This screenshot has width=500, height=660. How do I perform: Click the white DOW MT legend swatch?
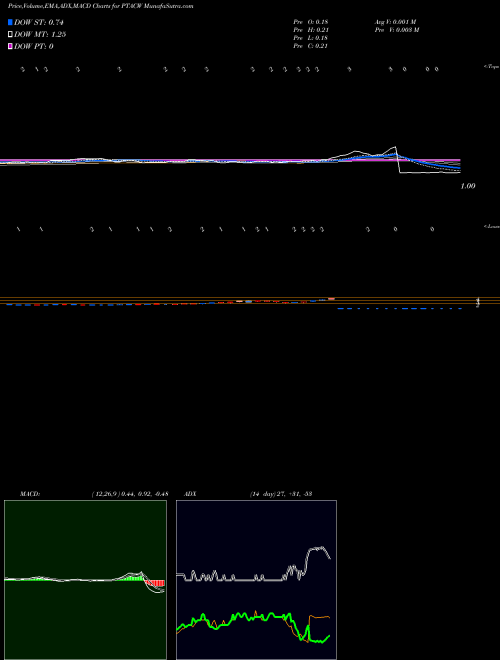pos(10,35)
